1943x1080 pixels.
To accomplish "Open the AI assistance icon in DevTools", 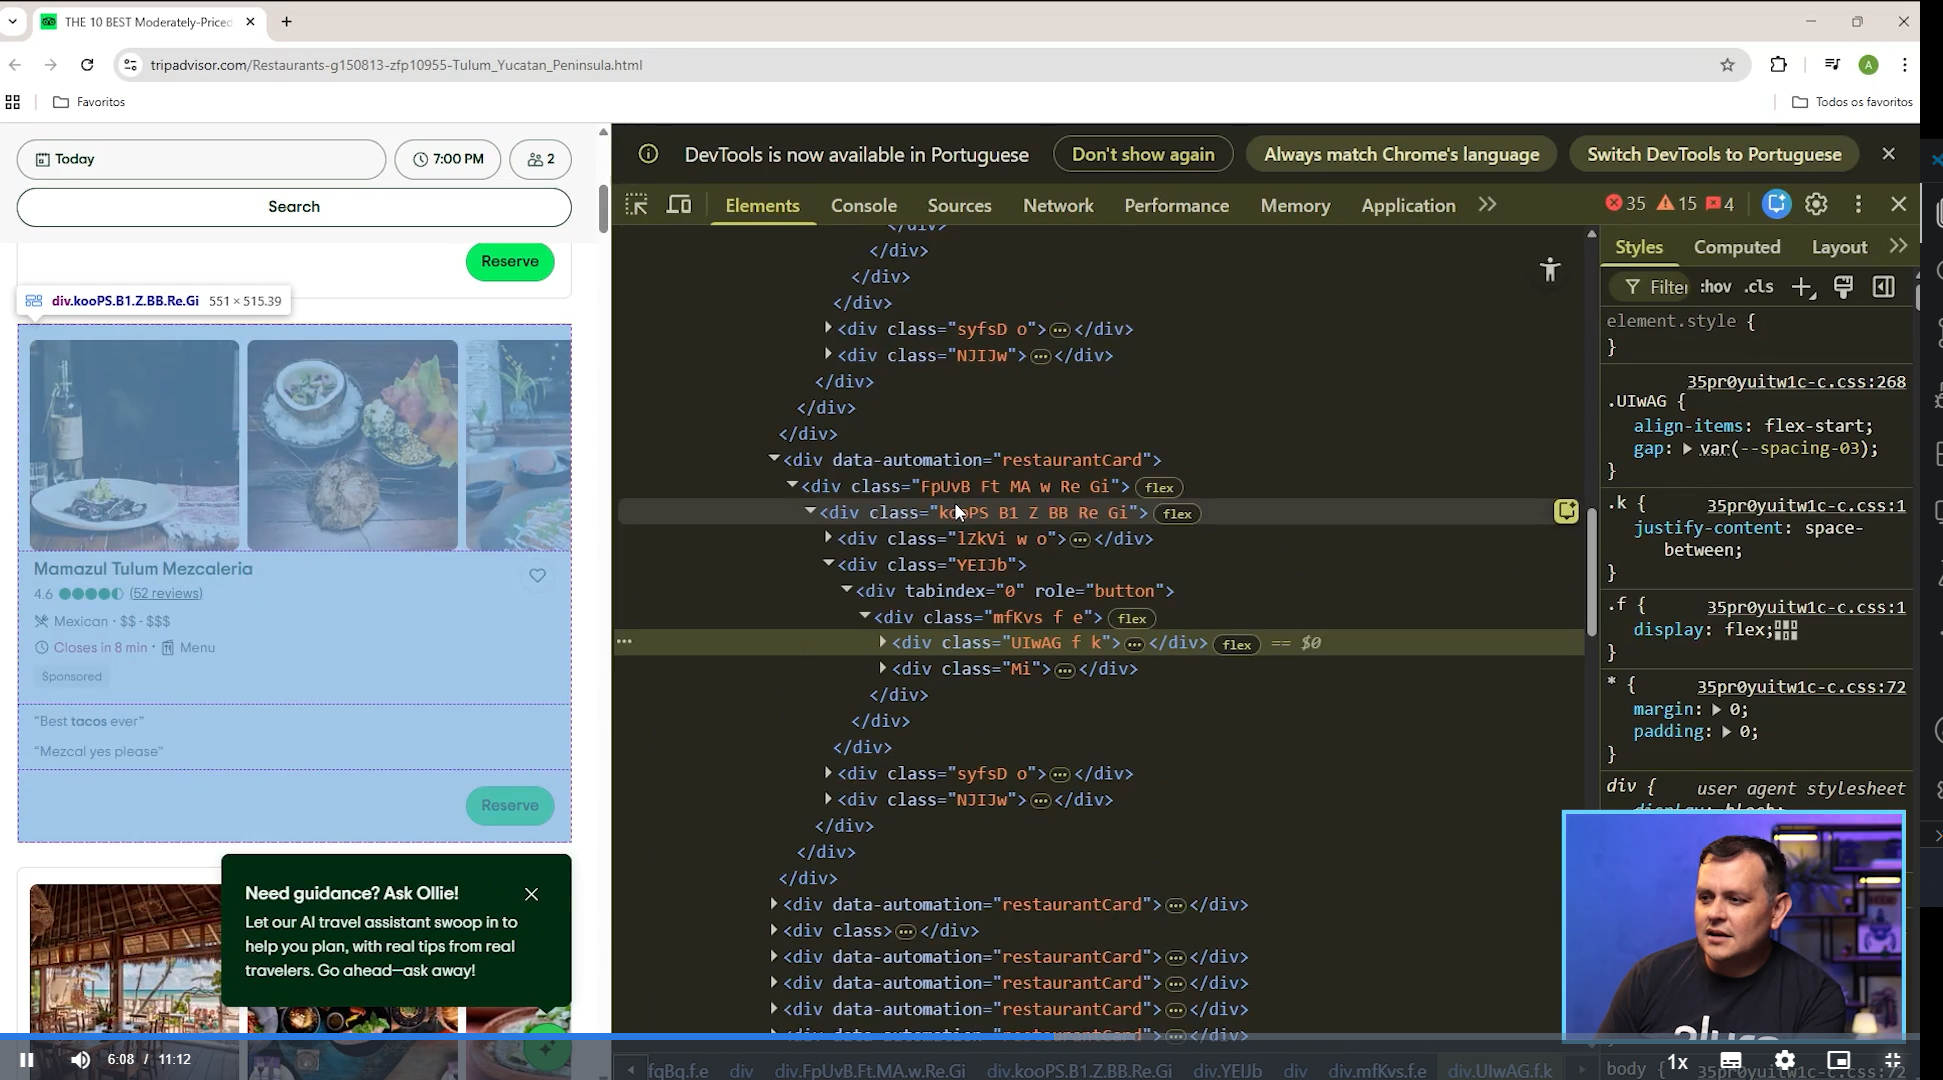I will pos(1776,204).
